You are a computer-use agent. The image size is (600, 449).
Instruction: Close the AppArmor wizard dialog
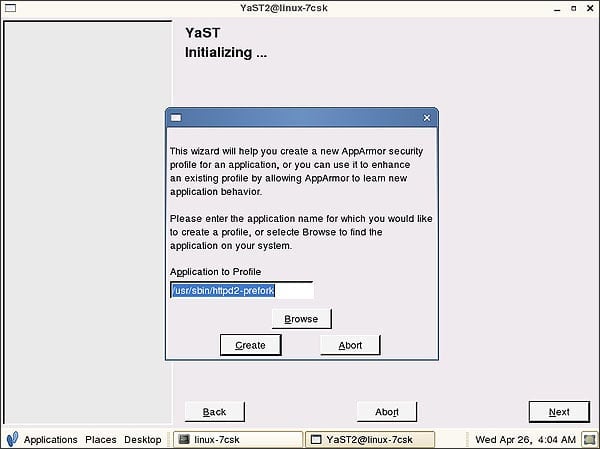point(427,118)
